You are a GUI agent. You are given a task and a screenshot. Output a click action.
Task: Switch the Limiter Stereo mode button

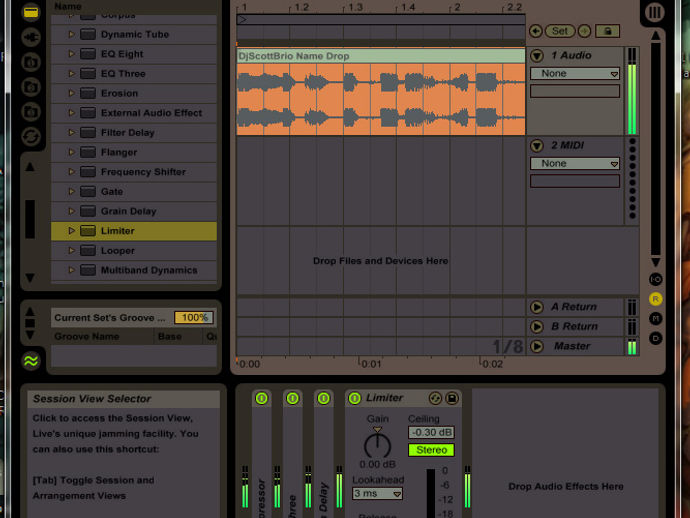(431, 450)
